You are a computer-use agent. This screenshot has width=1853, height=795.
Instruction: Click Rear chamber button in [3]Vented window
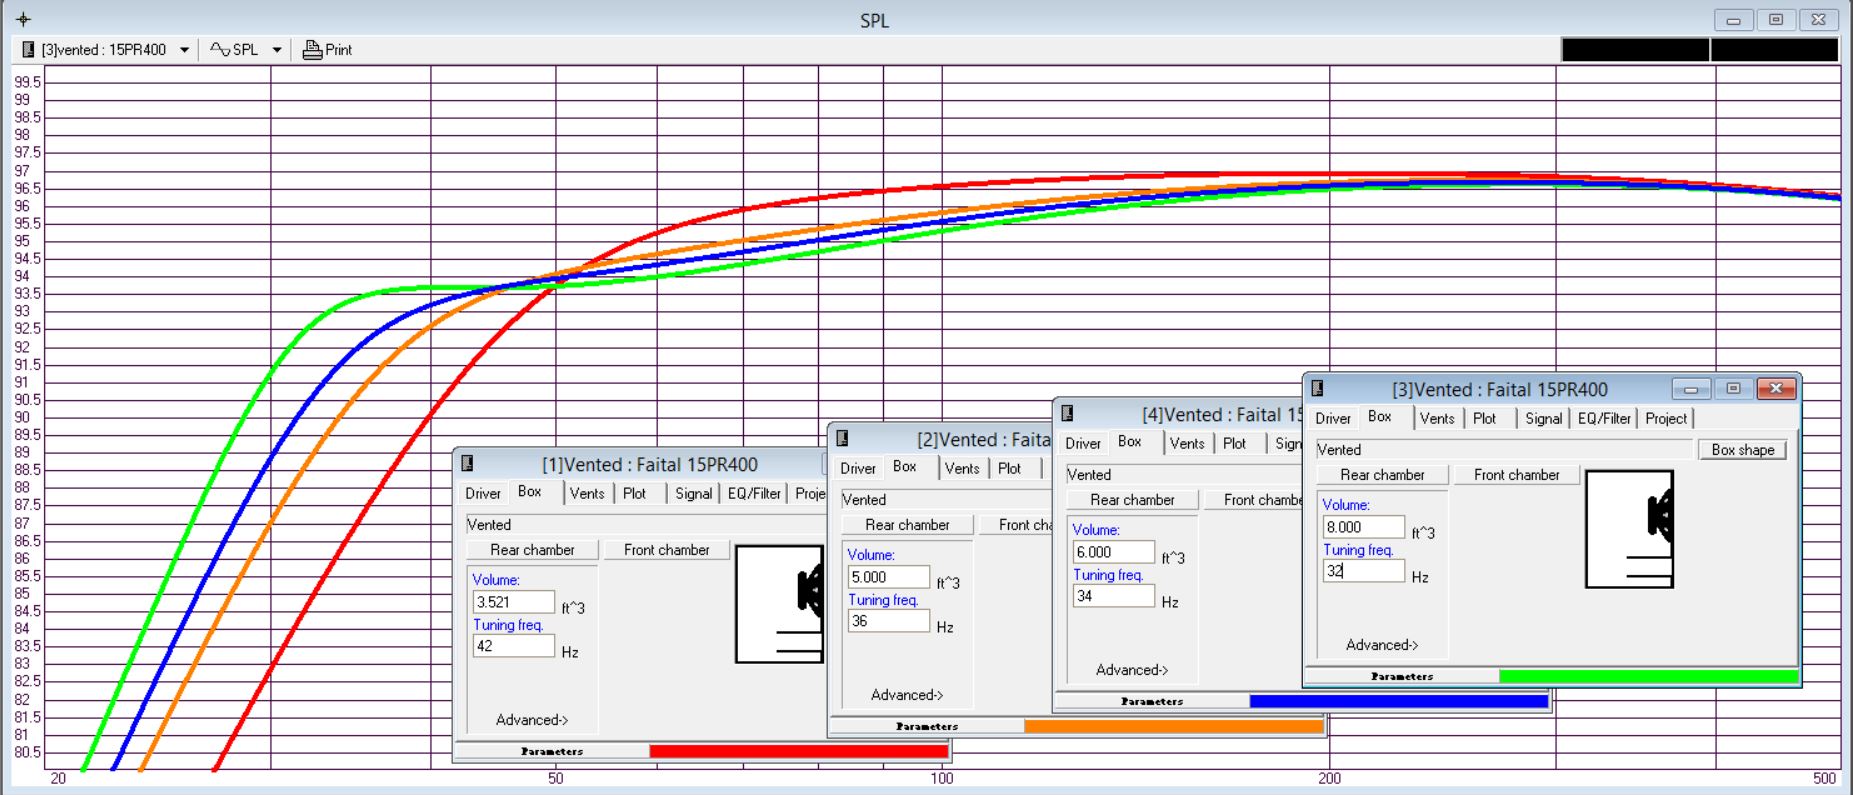coord(1382,475)
